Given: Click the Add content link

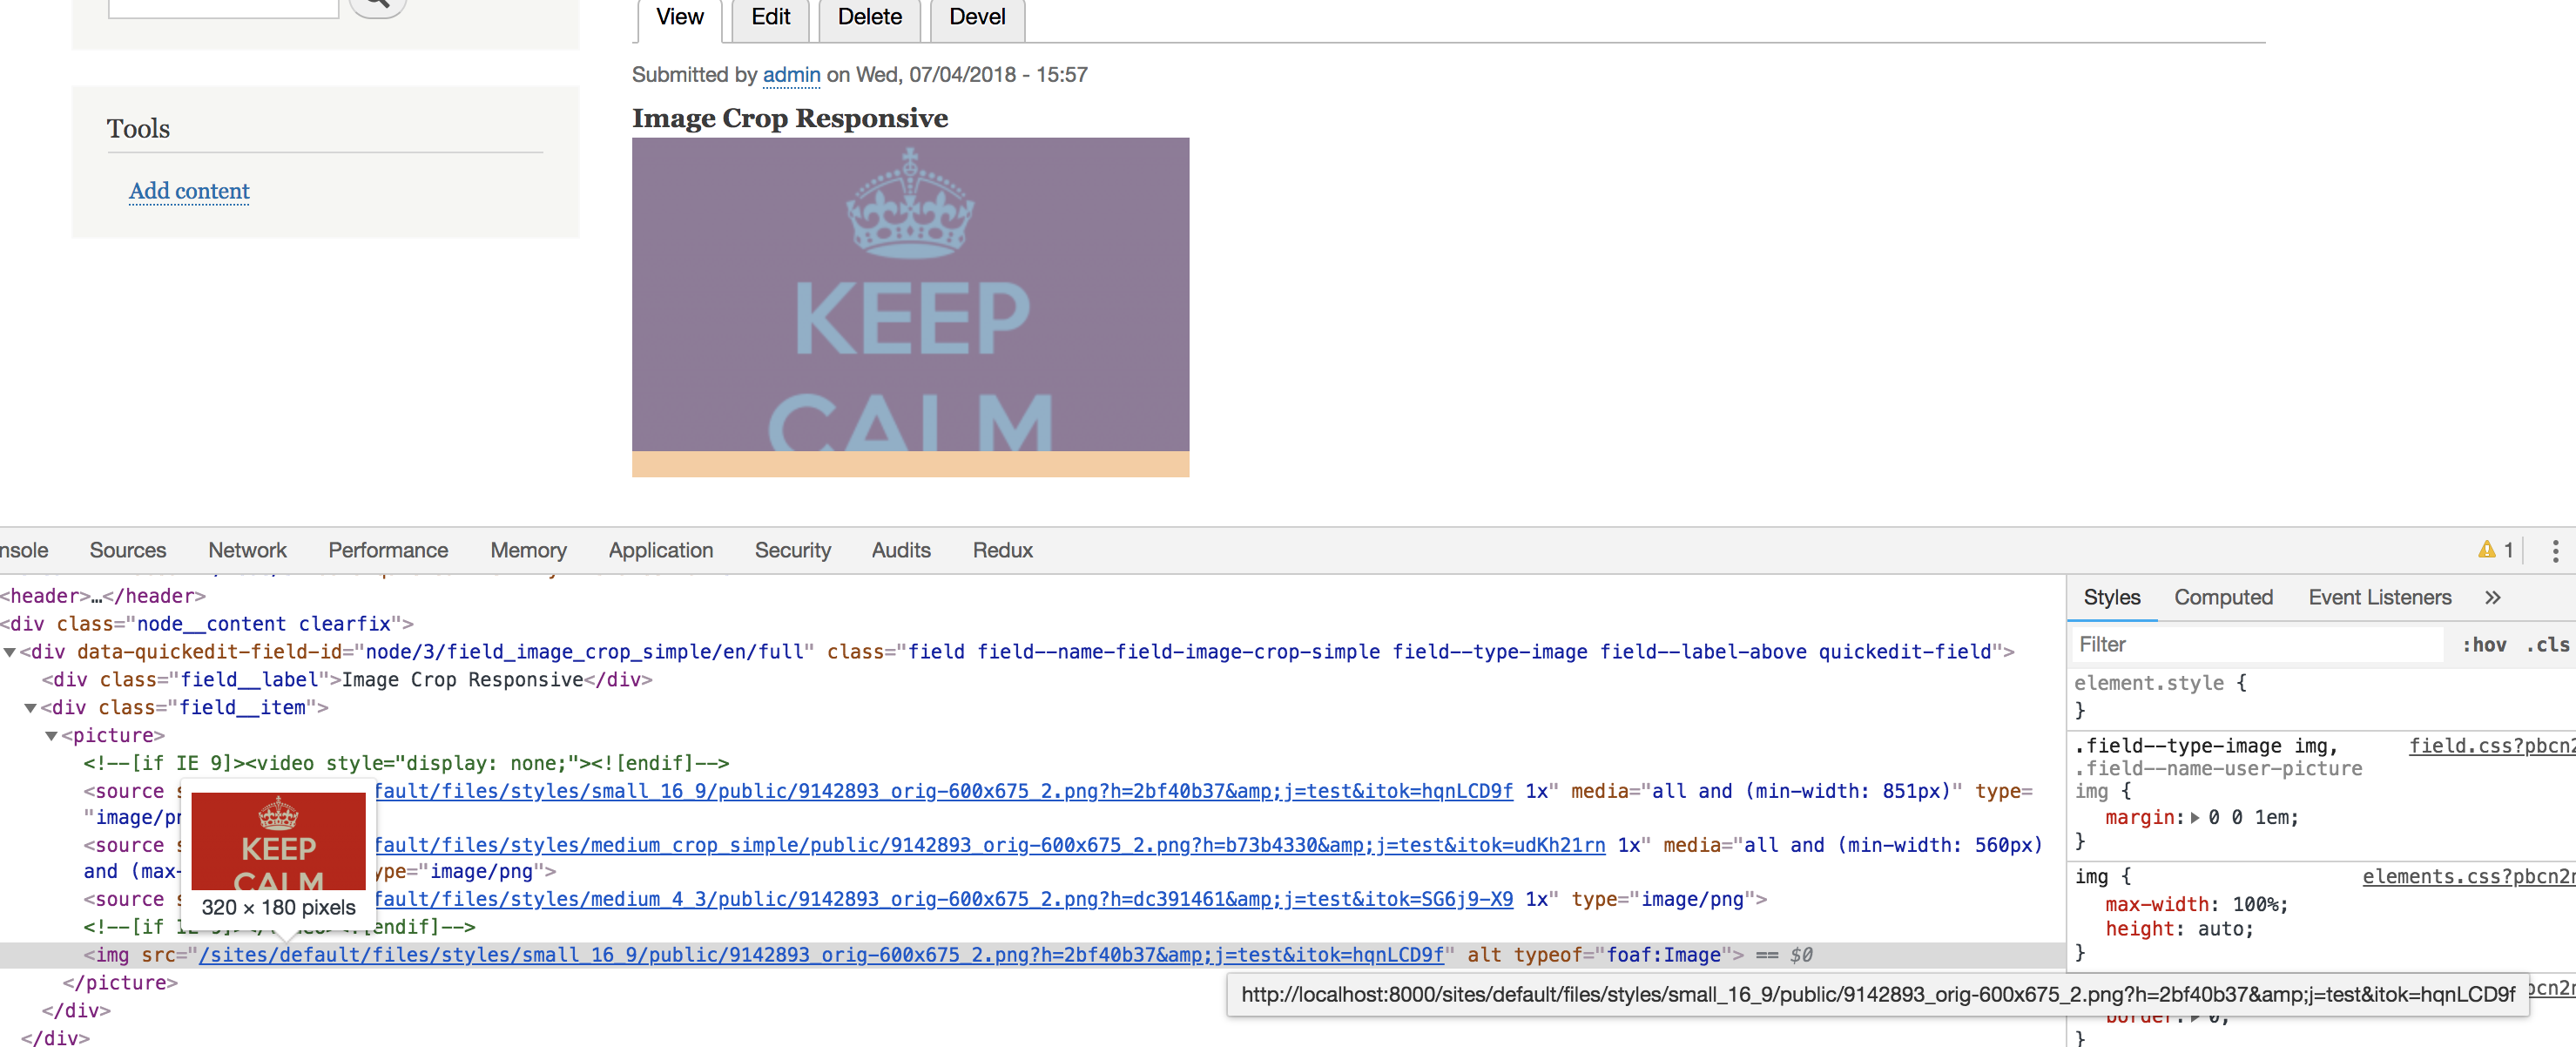Looking at the screenshot, I should coord(189,191).
